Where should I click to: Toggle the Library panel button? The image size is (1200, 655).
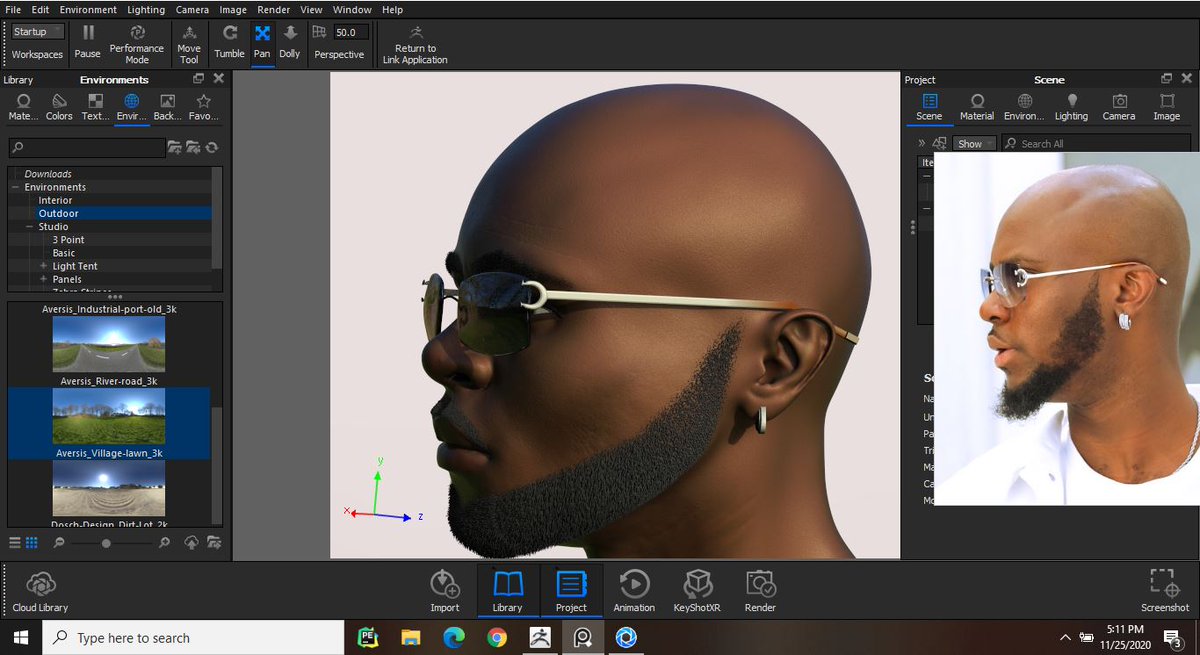coord(508,591)
